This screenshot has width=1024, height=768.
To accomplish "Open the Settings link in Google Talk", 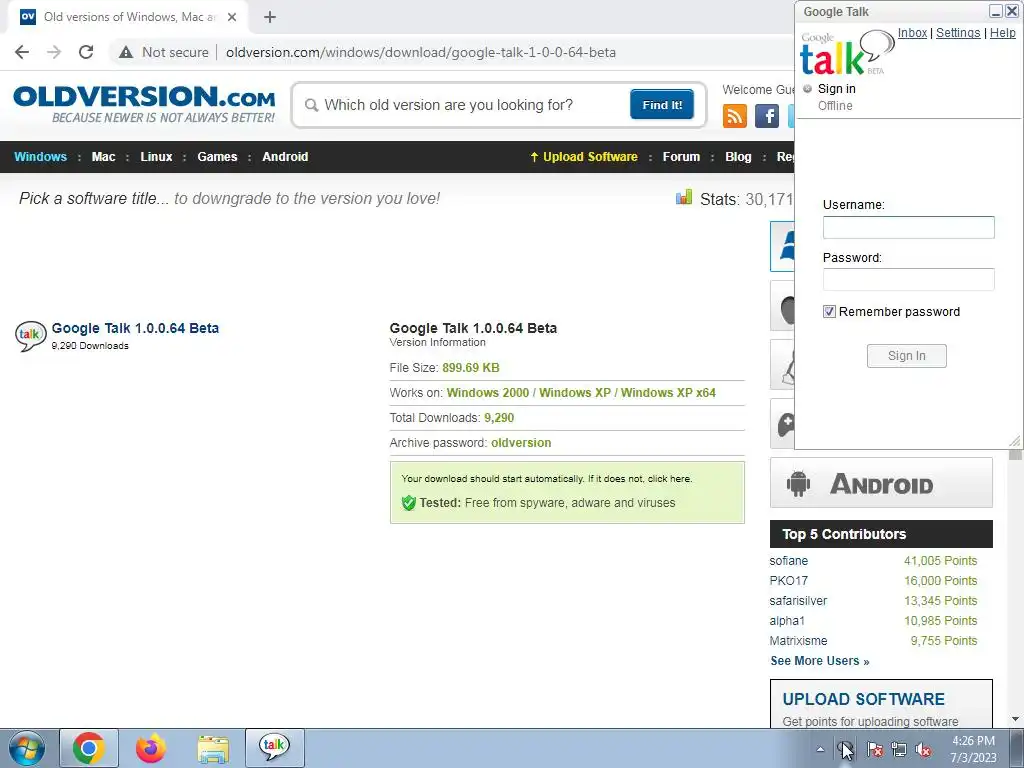I will 958,33.
